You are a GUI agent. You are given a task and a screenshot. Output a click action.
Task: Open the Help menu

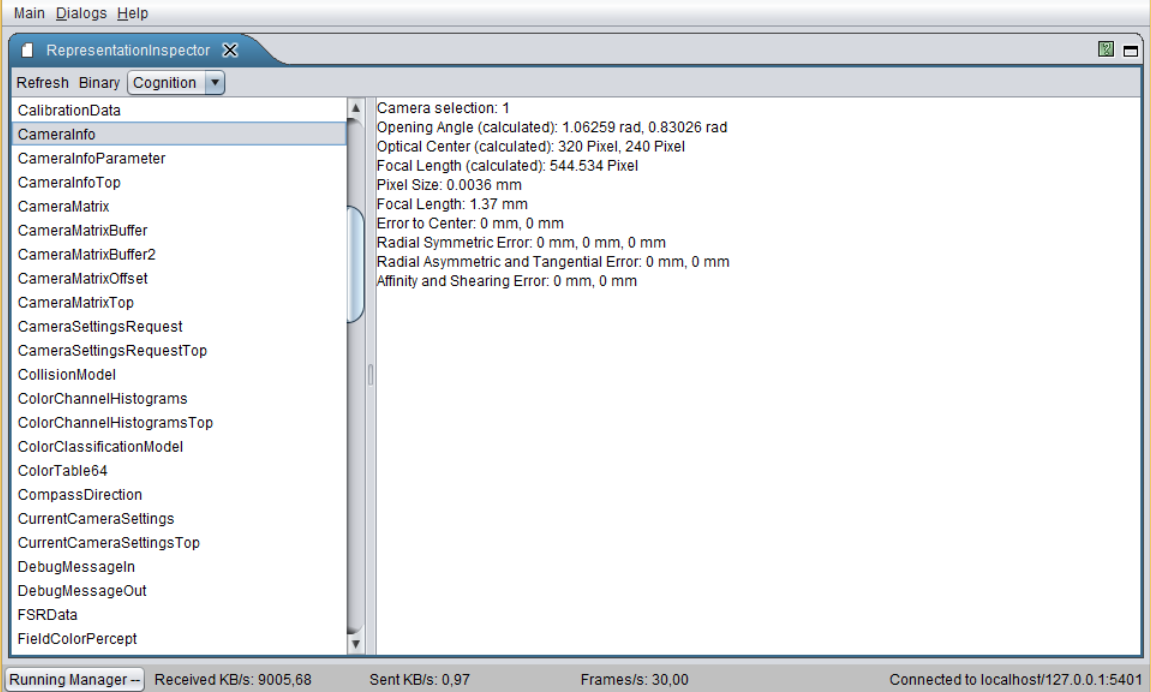click(x=132, y=13)
